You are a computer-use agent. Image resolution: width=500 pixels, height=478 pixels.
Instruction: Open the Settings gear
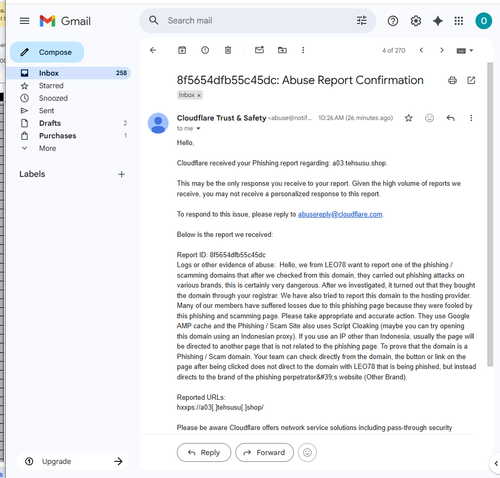click(x=416, y=21)
